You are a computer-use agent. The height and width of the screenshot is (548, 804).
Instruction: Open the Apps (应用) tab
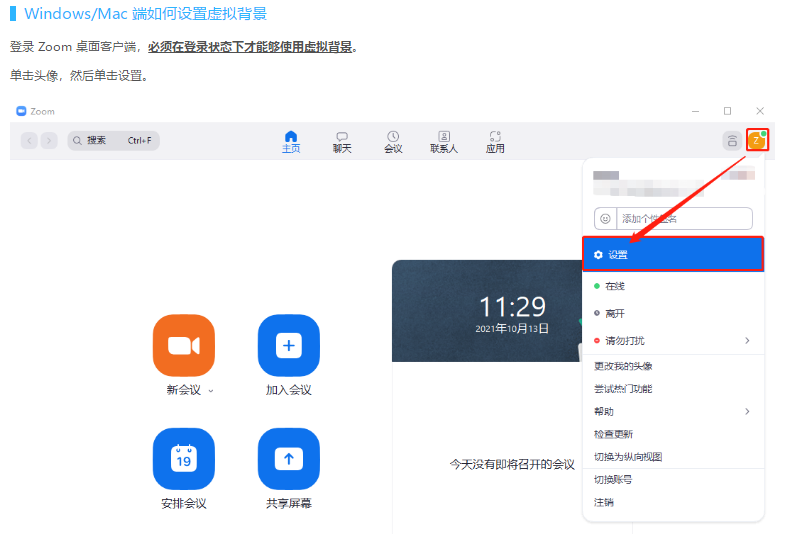[495, 141]
